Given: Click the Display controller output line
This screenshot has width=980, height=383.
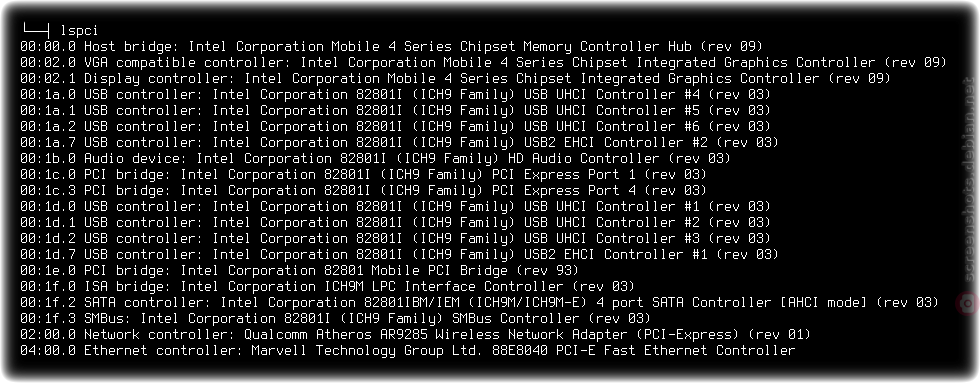Looking at the screenshot, I should [x=455, y=79].
